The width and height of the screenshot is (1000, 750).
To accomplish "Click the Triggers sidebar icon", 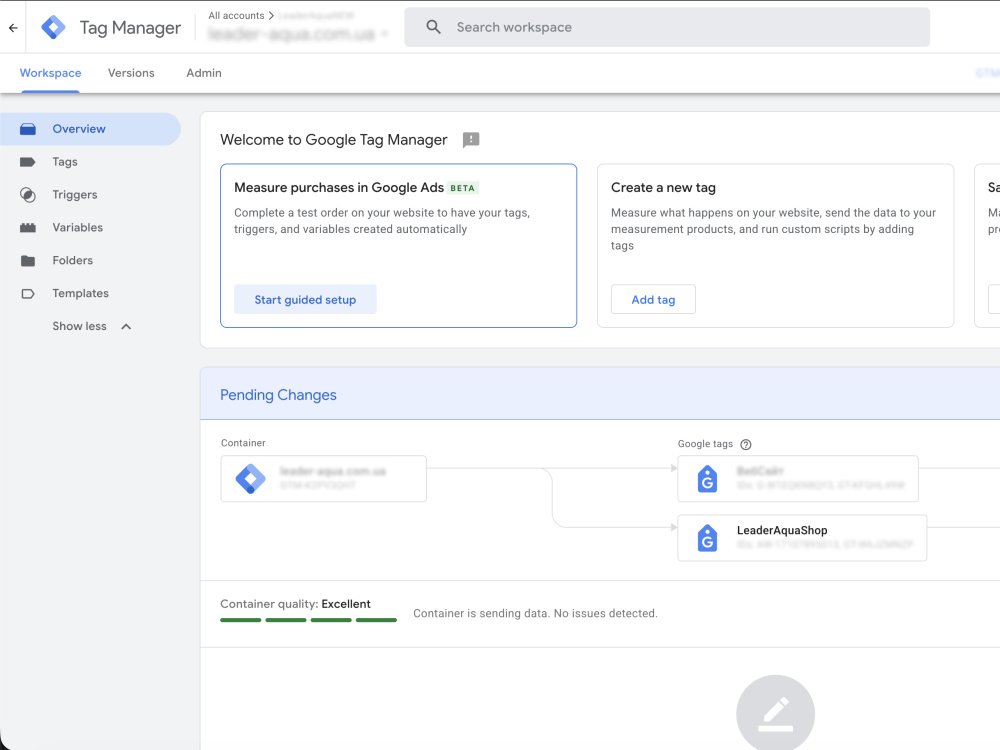I will pos(28,195).
